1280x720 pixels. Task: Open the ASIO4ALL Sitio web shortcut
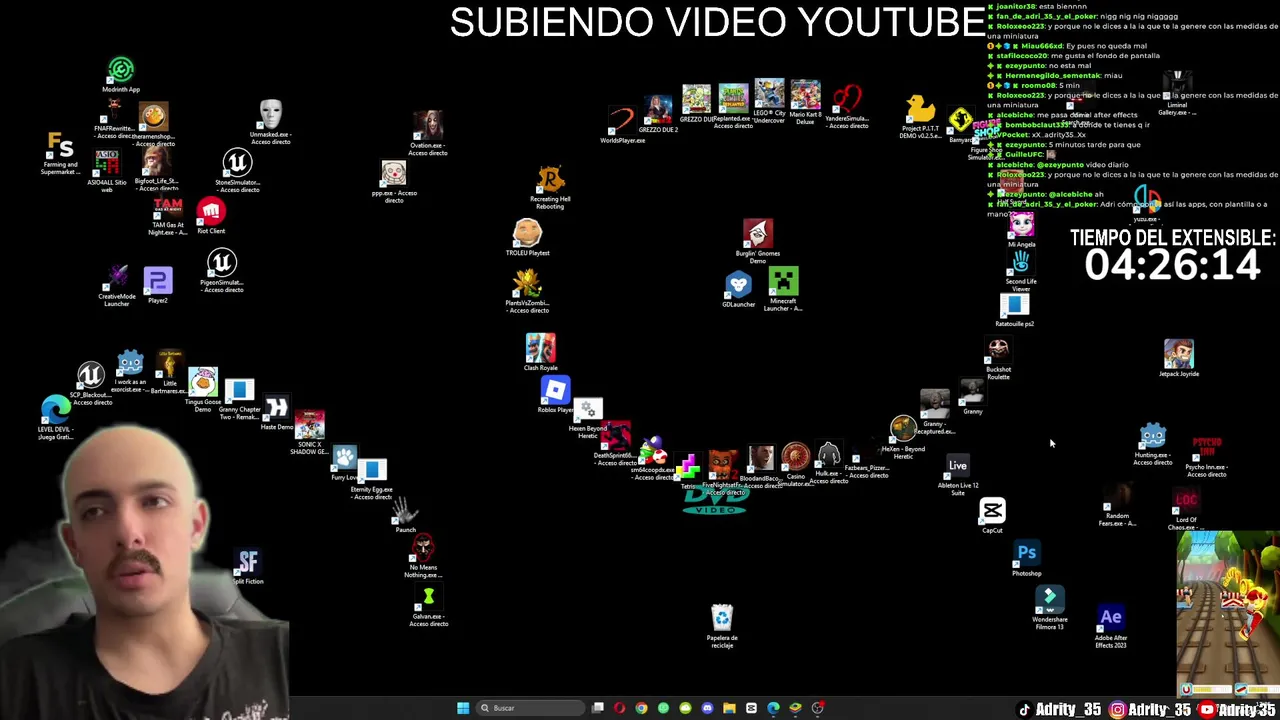106,168
